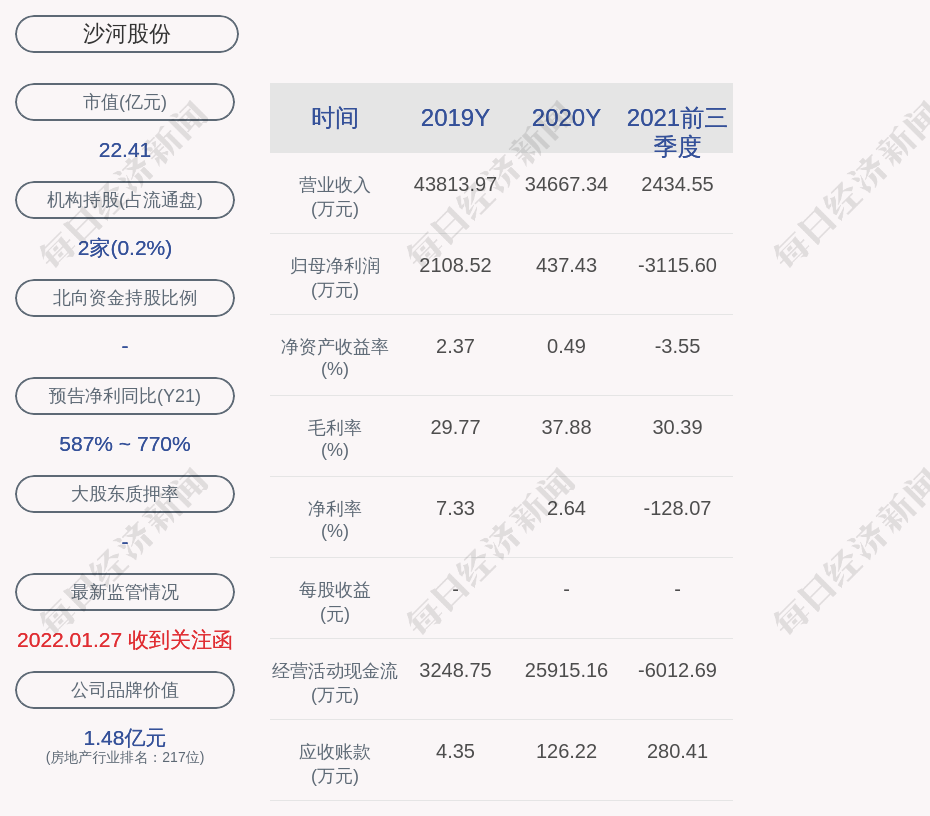The image size is (930, 816).
Task: Click net margin value -128.07
Action: tap(677, 508)
